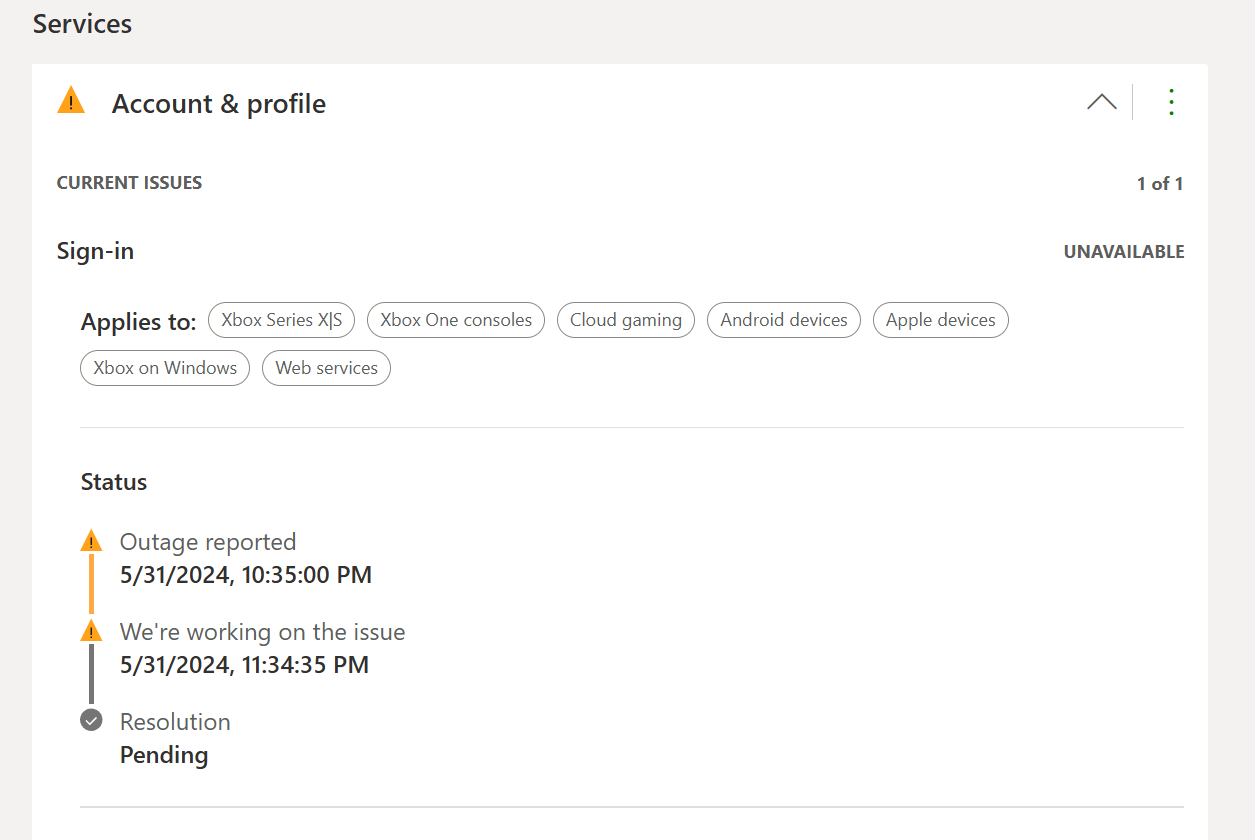The height and width of the screenshot is (840, 1255).
Task: Click the Resolution checkmark icon
Action: pyautogui.click(x=91, y=720)
